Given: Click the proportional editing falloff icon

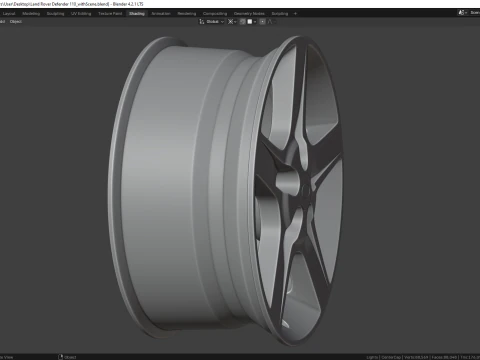Looking at the screenshot, I should [x=271, y=22].
